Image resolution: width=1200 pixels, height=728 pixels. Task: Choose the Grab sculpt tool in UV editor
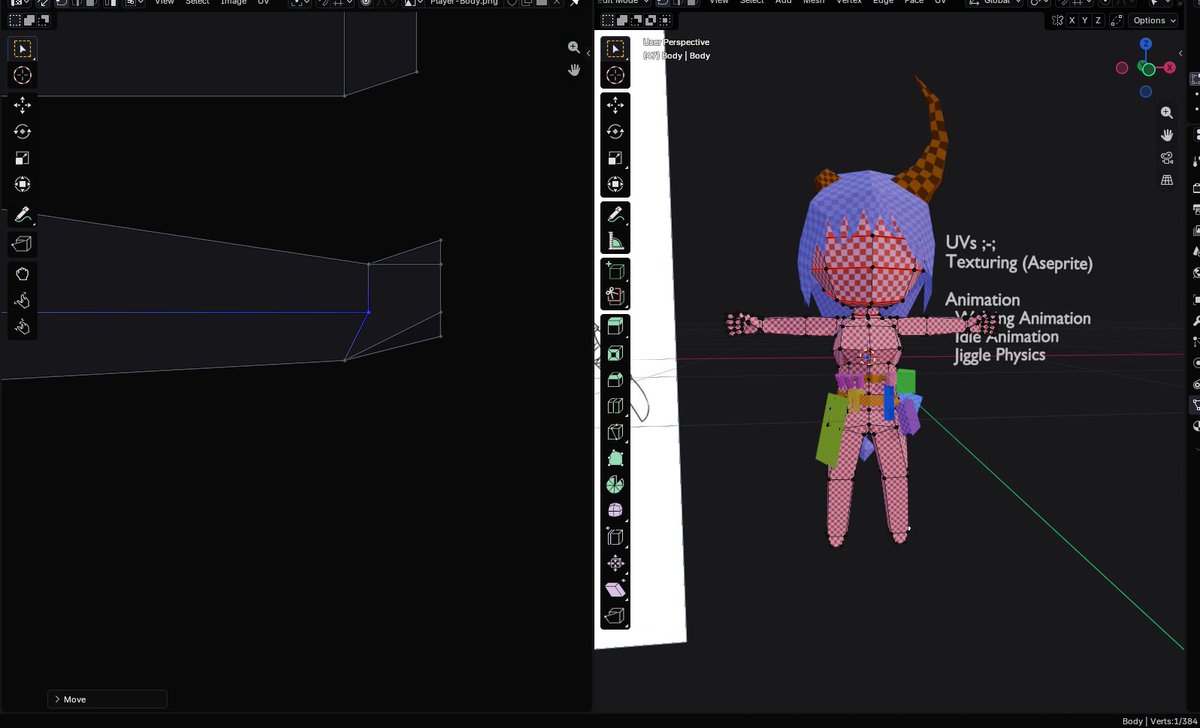coord(22,273)
